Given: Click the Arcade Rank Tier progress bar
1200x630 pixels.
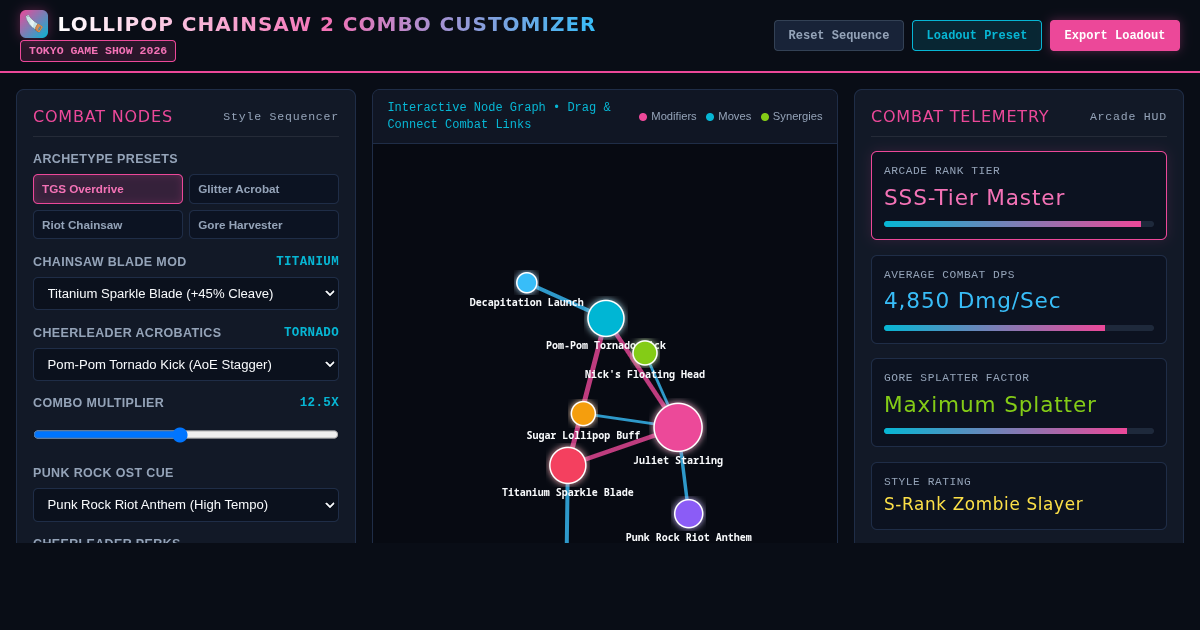Looking at the screenshot, I should [x=1019, y=224].
